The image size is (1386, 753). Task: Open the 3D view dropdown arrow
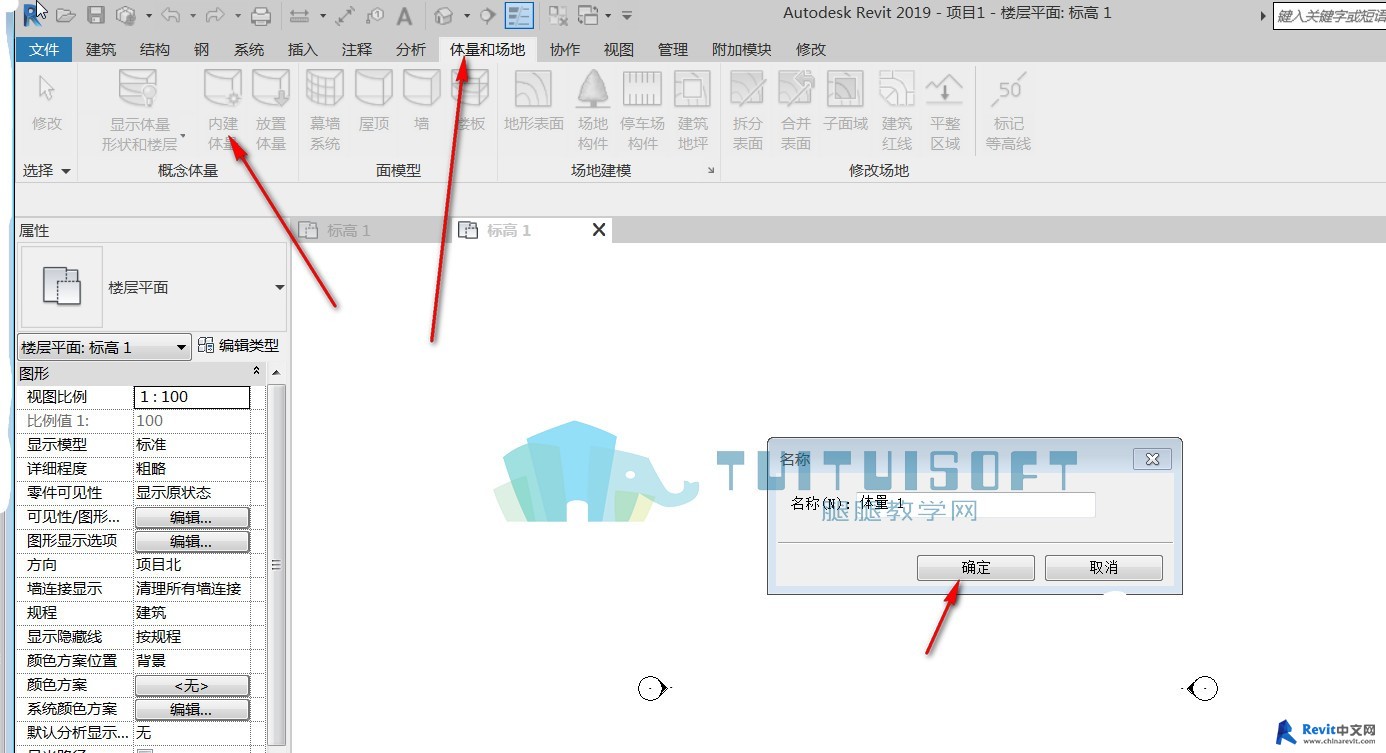point(466,15)
